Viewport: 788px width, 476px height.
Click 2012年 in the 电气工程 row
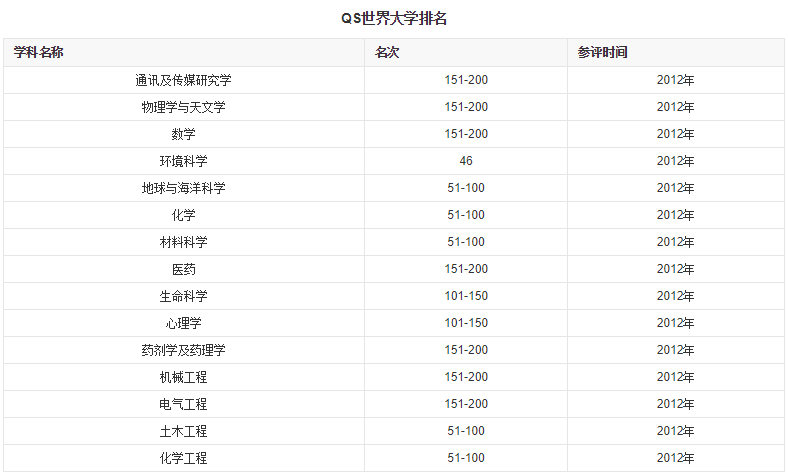coord(675,404)
